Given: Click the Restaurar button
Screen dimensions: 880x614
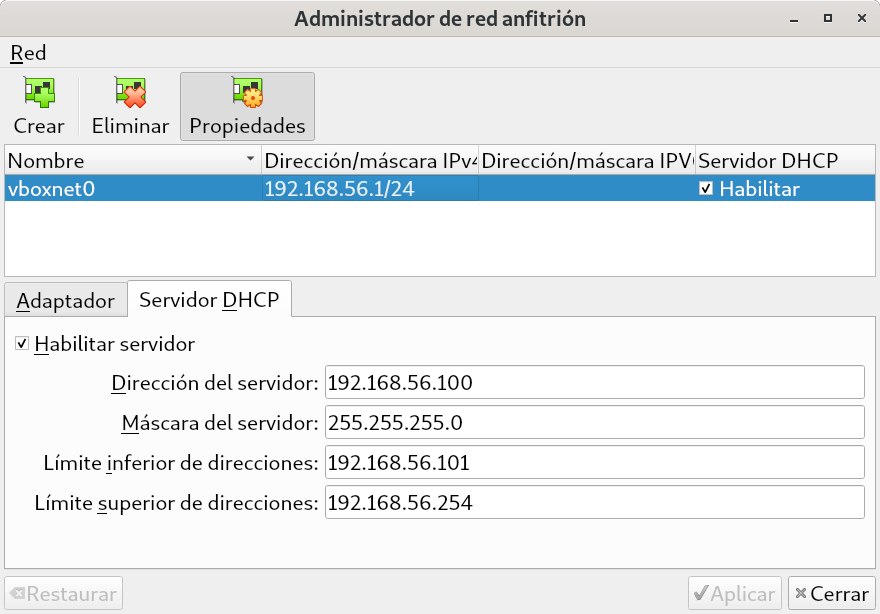Looking at the screenshot, I should (64, 594).
